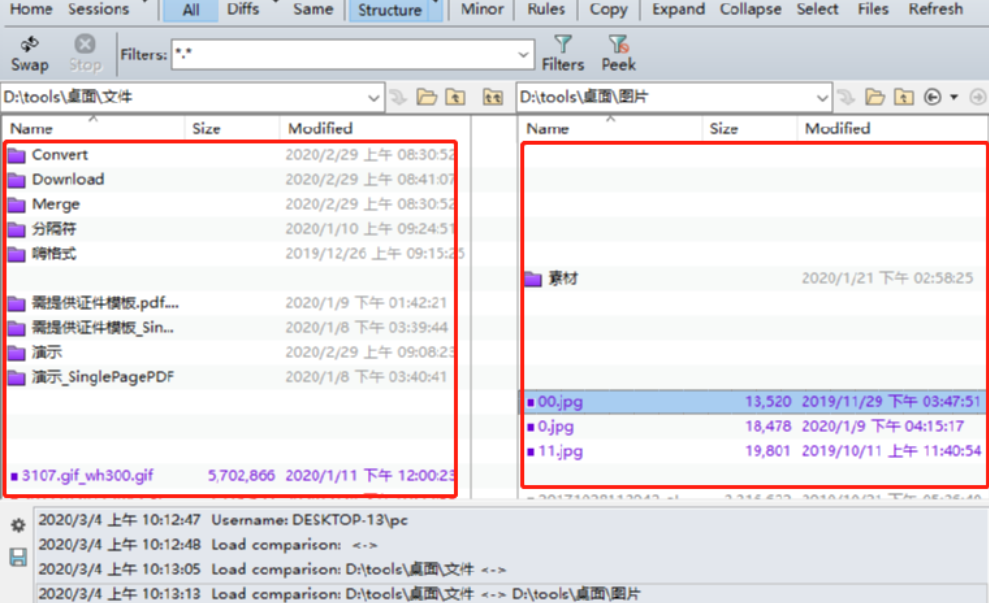Sort right pane by Modified column

(x=892, y=129)
